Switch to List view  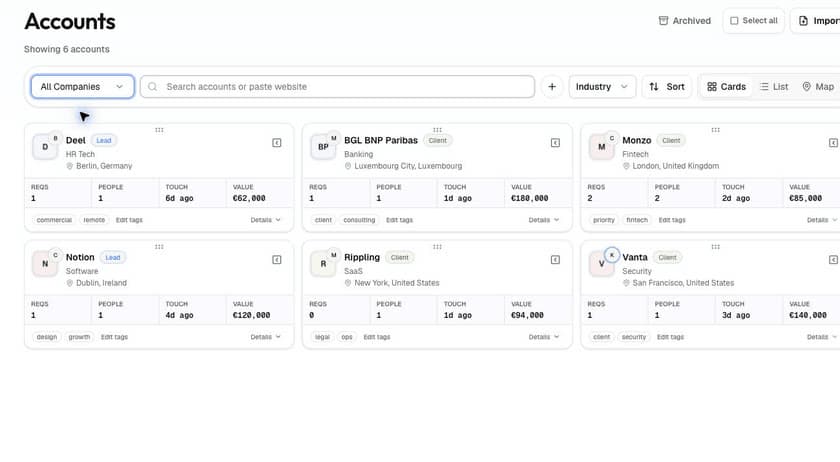point(774,86)
